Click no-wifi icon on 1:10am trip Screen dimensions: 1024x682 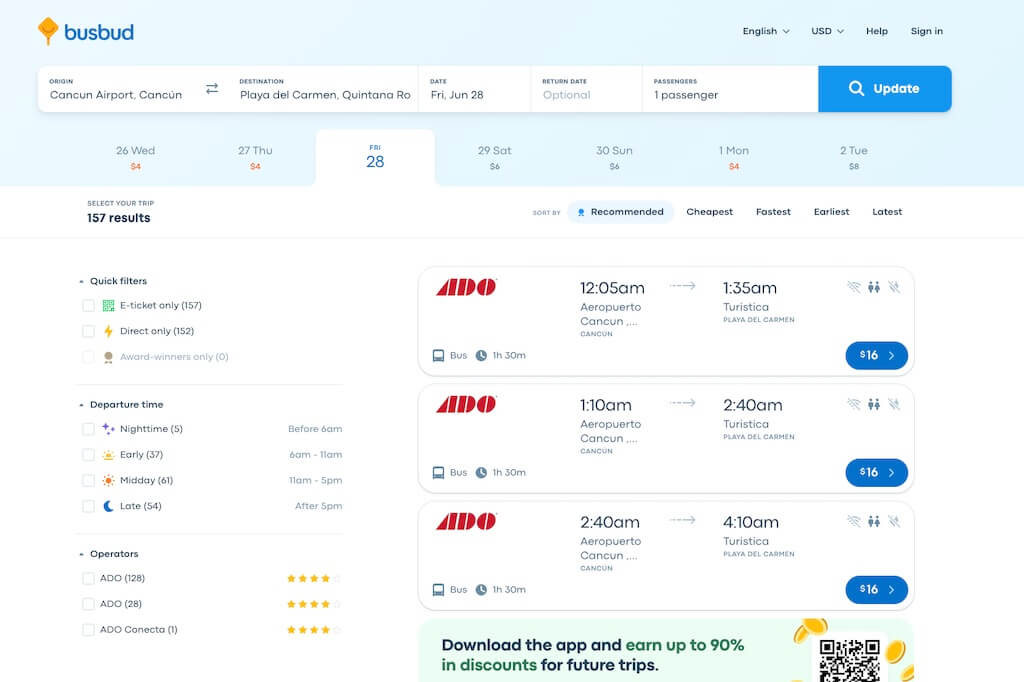pos(854,404)
